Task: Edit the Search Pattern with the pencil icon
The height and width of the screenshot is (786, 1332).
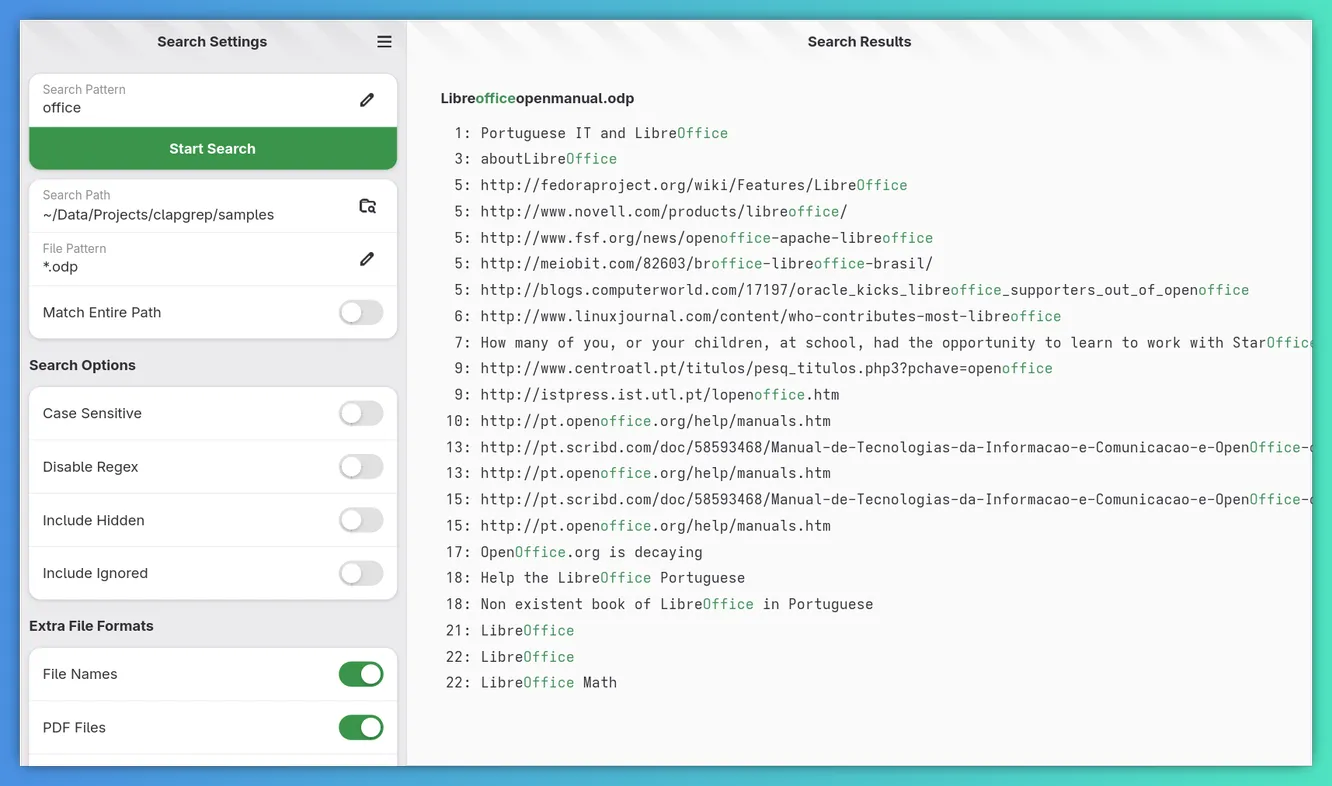Action: click(367, 100)
